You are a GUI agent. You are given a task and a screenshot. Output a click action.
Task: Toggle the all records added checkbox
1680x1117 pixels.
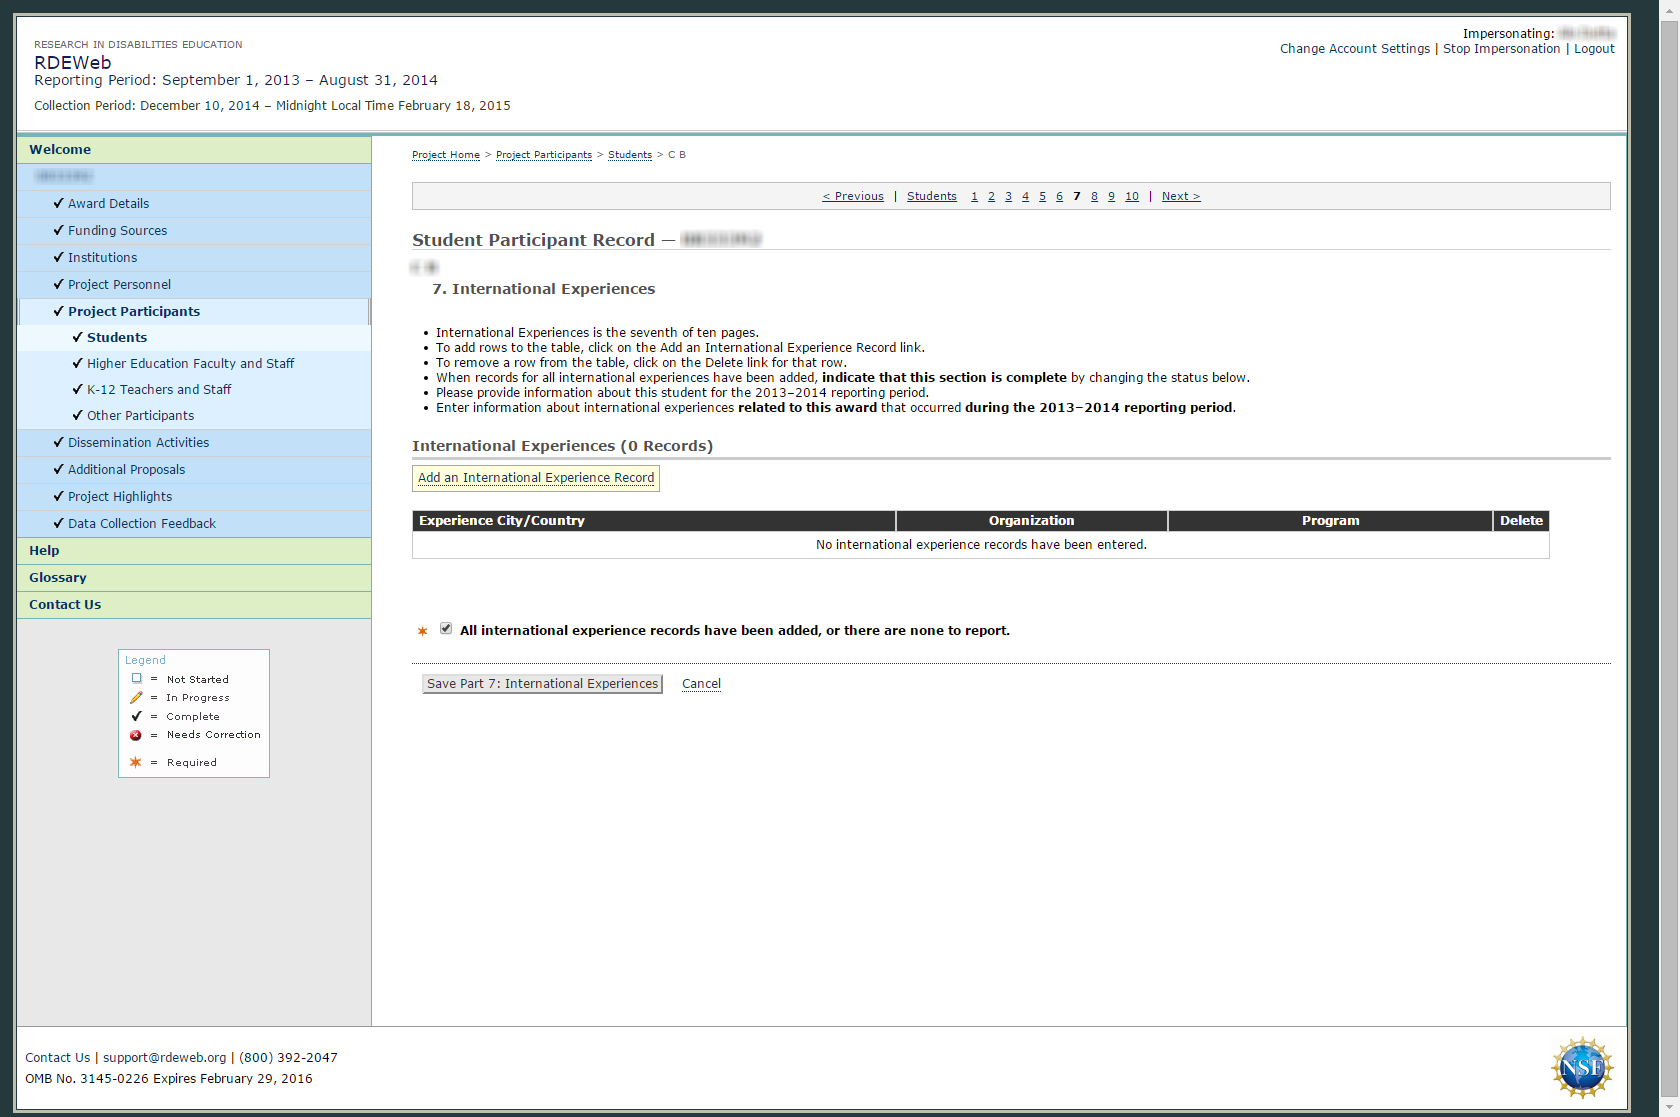446,629
